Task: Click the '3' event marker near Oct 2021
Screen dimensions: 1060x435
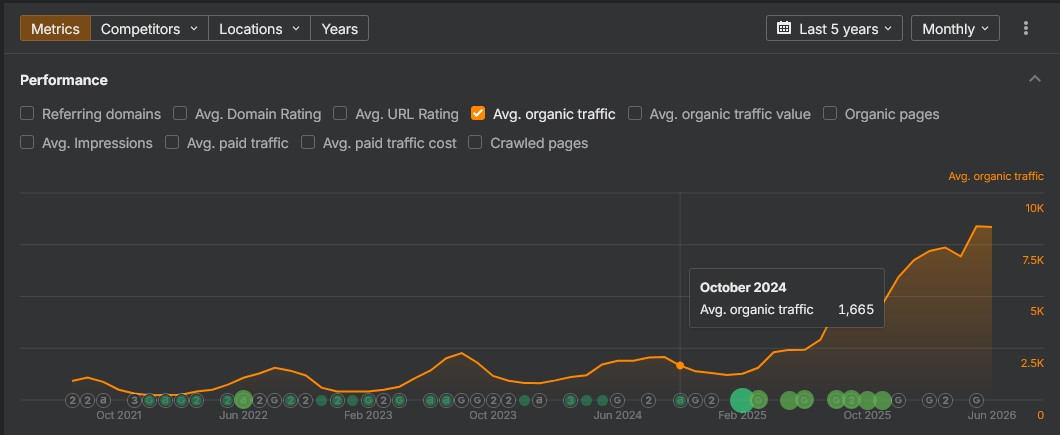Action: point(135,400)
